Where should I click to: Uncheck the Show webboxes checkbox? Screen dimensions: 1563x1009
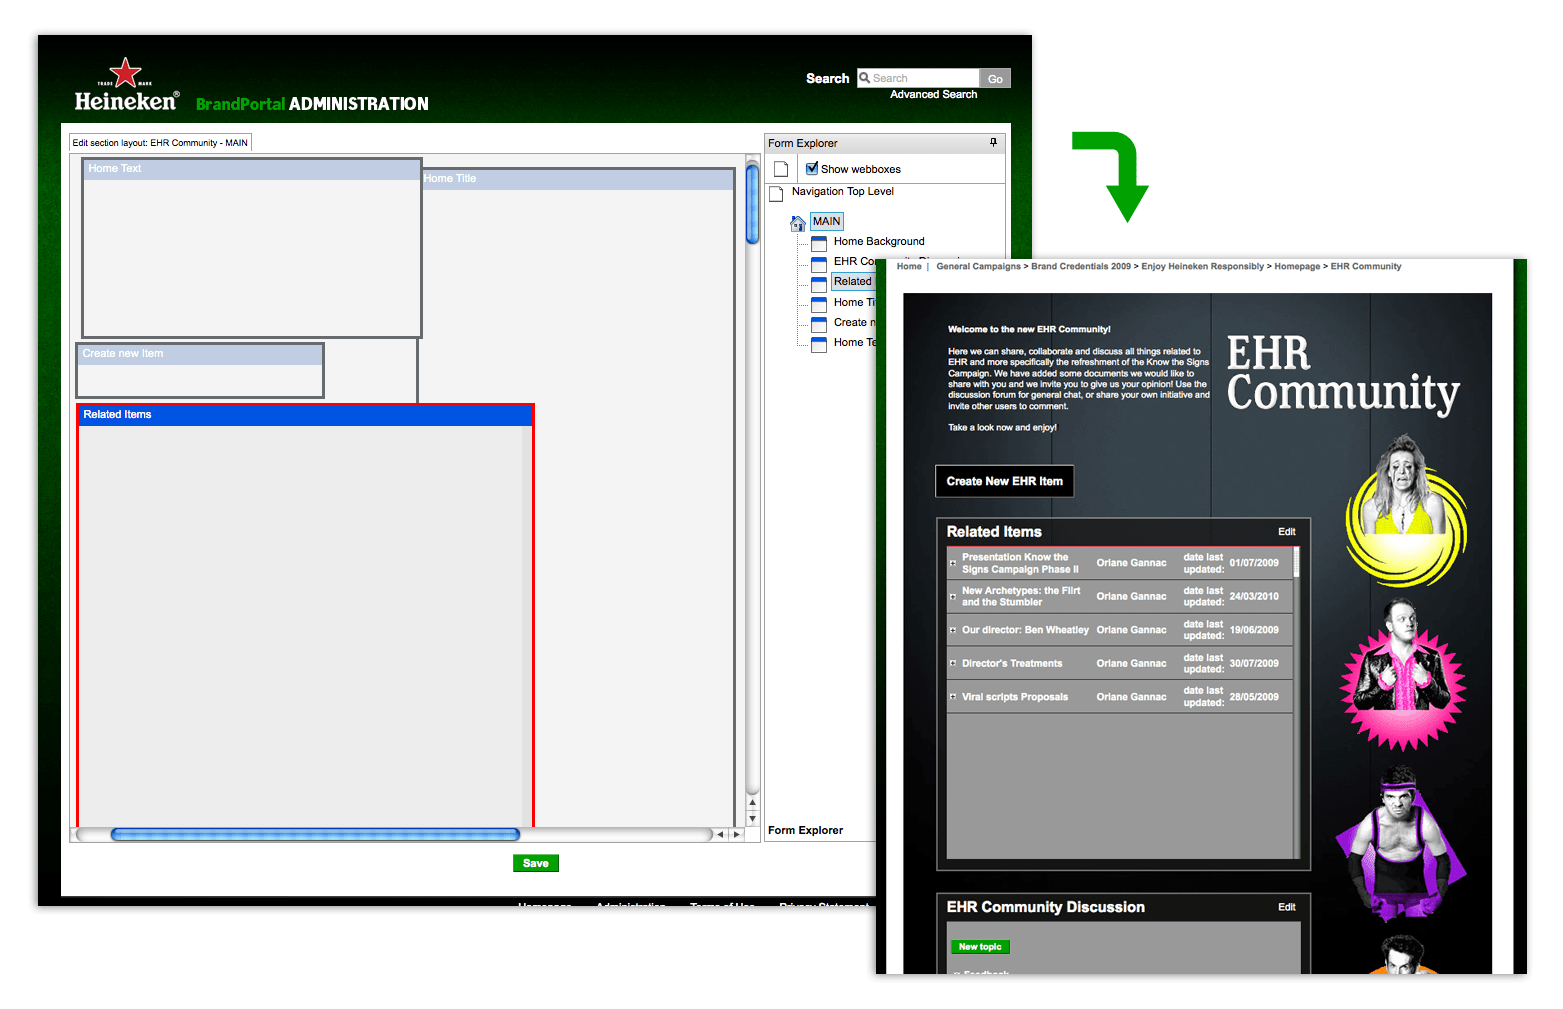click(812, 168)
